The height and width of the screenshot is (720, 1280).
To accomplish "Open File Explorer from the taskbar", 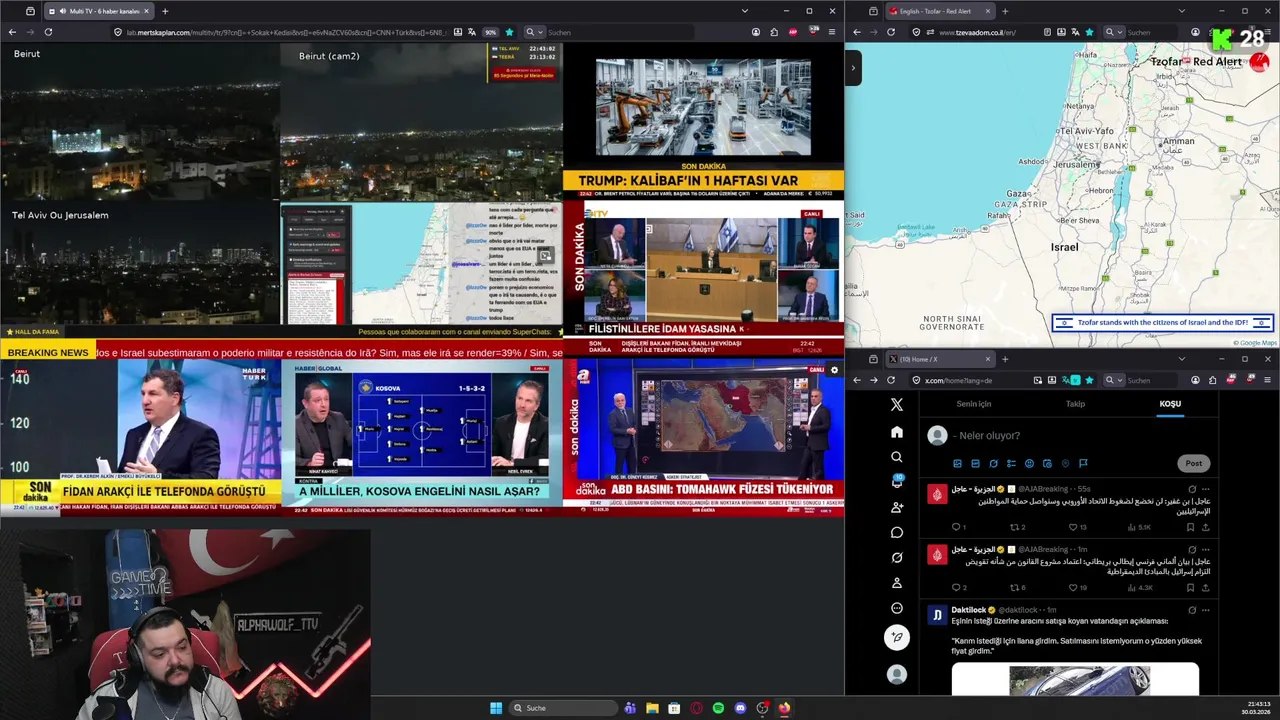I will click(652, 708).
